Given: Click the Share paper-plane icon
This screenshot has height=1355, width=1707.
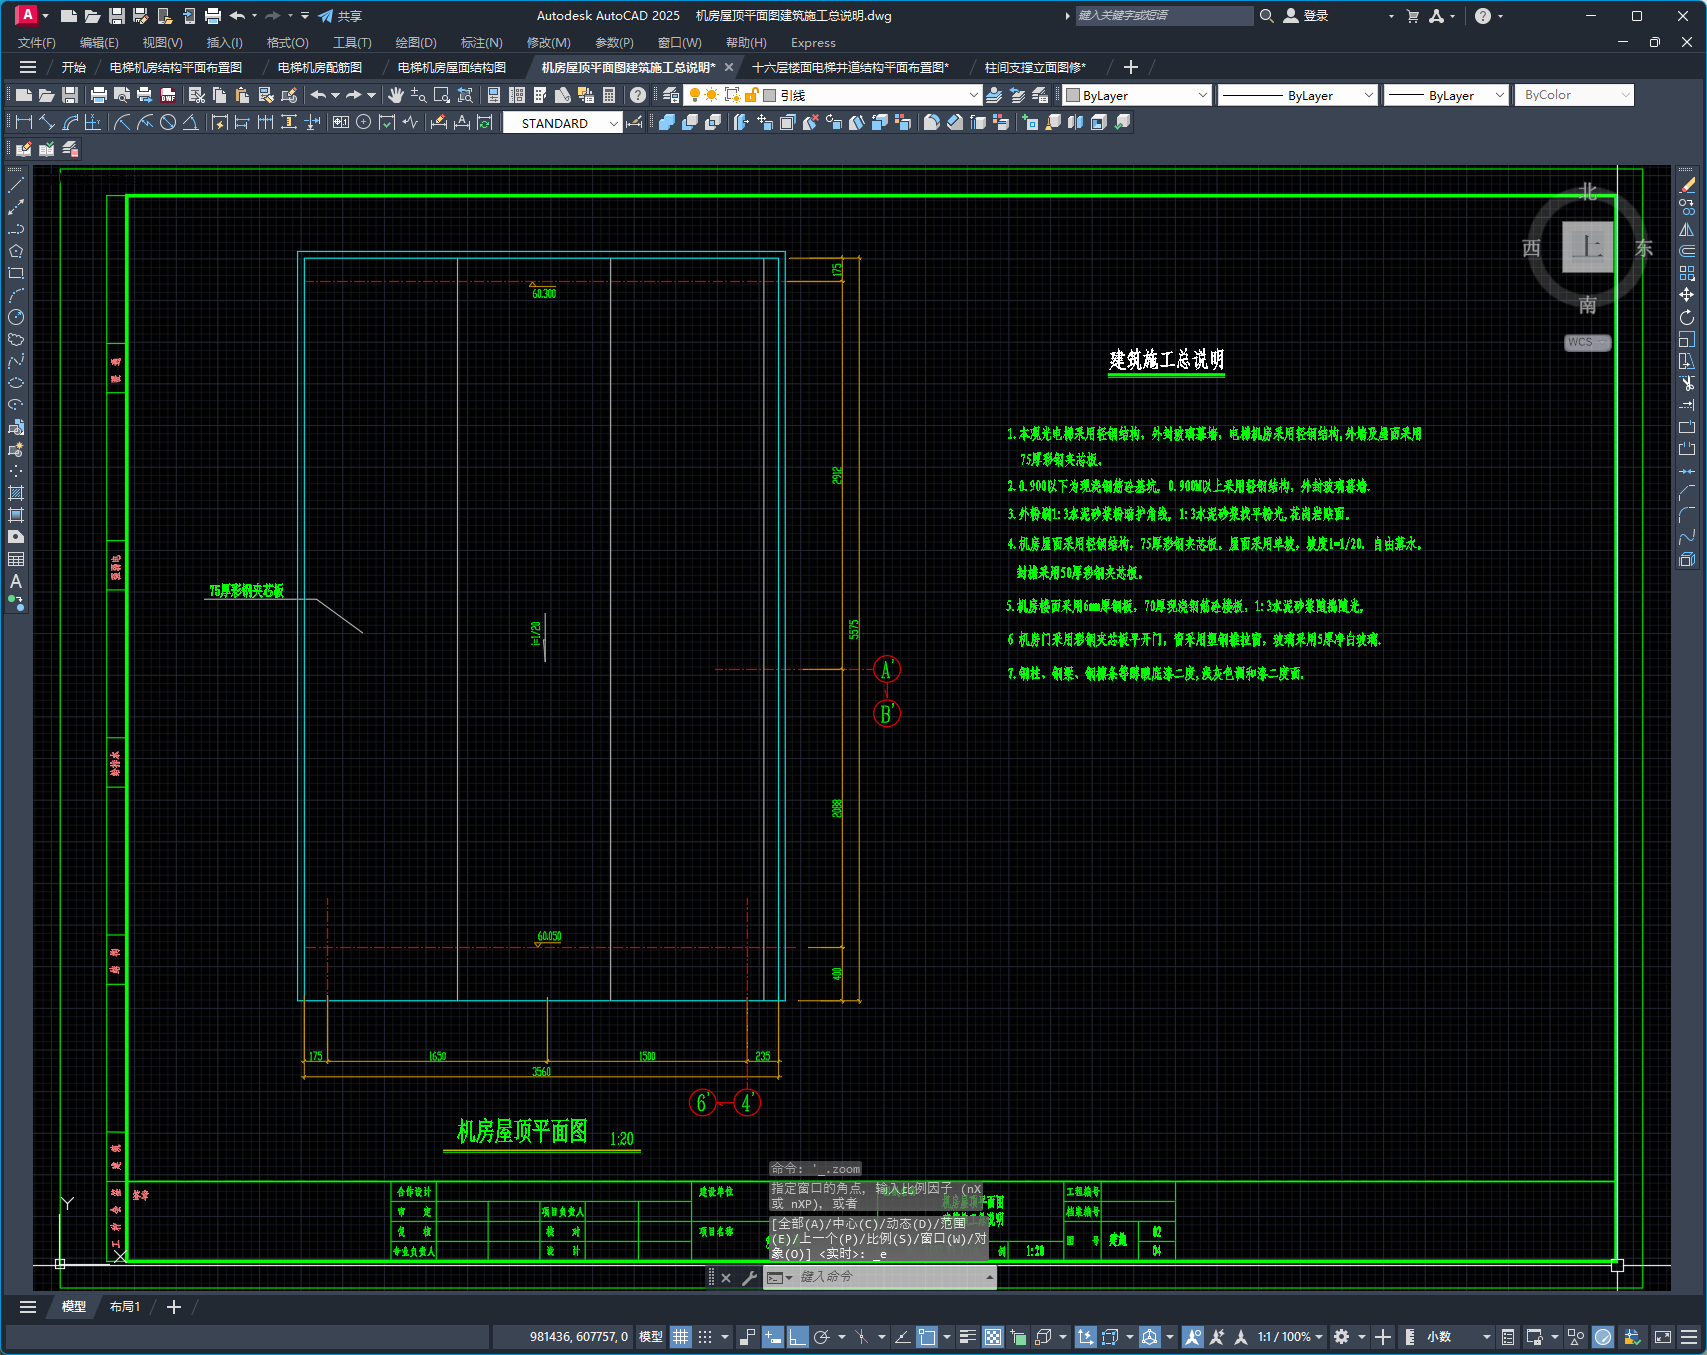Looking at the screenshot, I should (x=326, y=16).
